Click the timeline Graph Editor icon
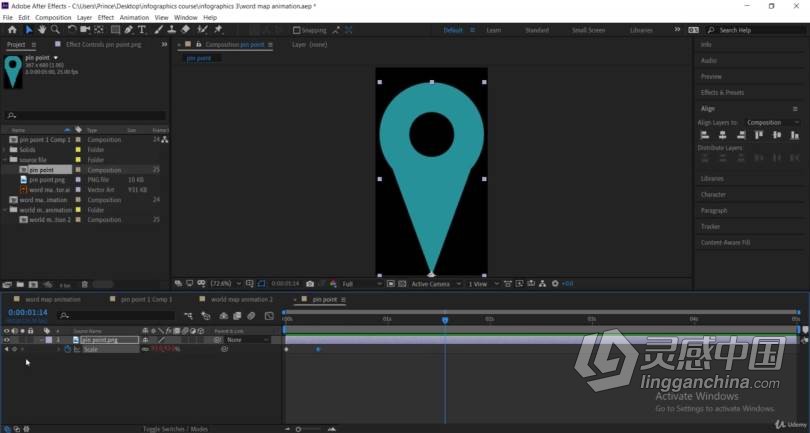This screenshot has width=810, height=433. [x=269, y=315]
